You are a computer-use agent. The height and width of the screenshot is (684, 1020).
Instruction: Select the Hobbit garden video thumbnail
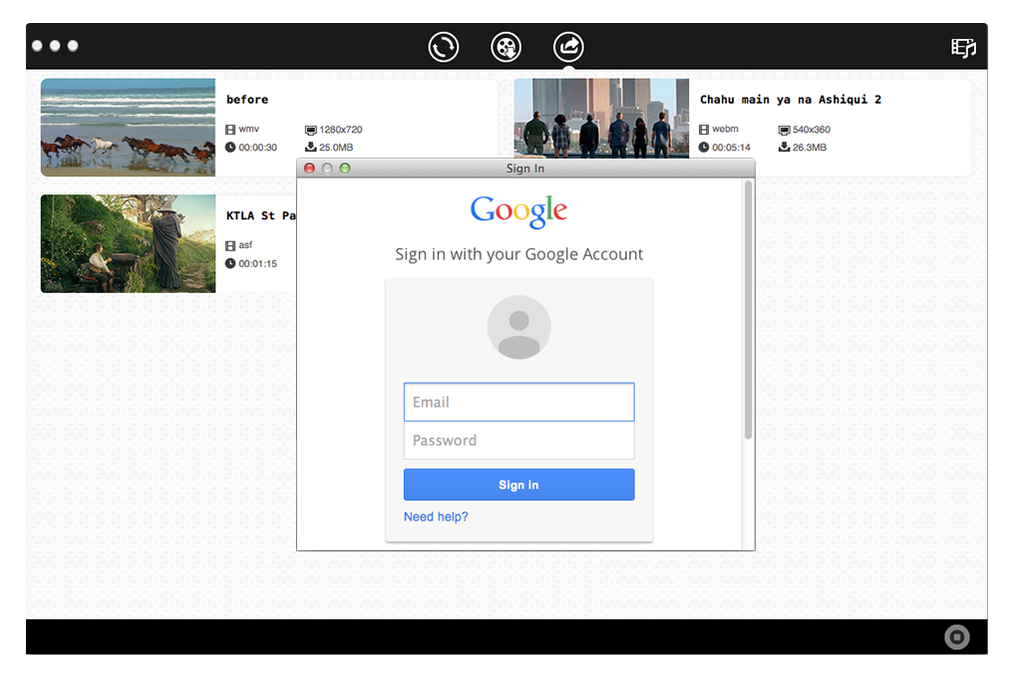(128, 243)
